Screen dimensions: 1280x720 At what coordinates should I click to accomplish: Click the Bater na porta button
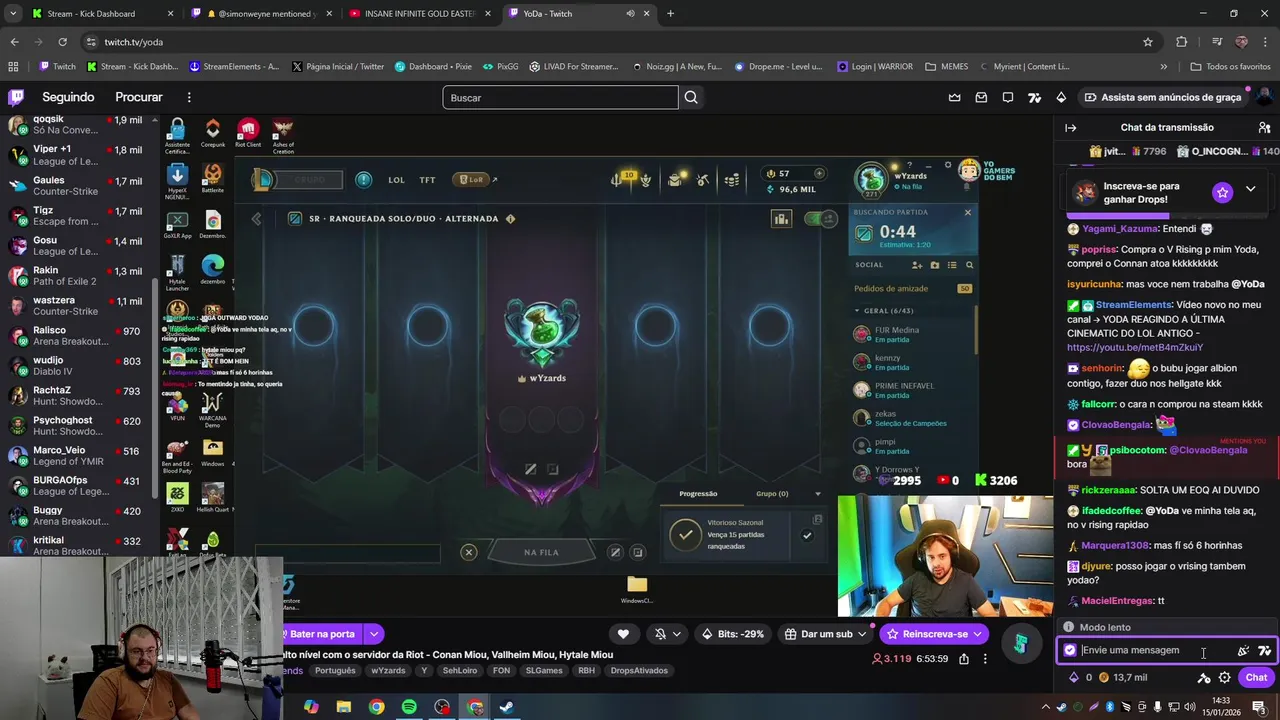pyautogui.click(x=321, y=634)
